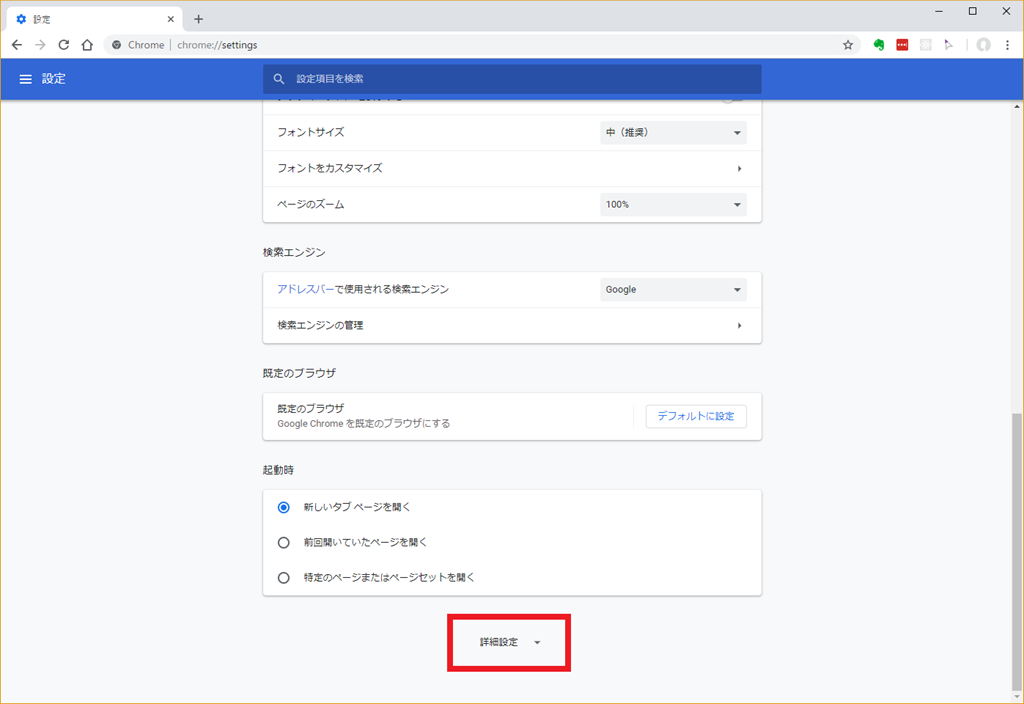Expand the 詳細設定 section
The width and height of the screenshot is (1024, 704).
pyautogui.click(x=509, y=643)
